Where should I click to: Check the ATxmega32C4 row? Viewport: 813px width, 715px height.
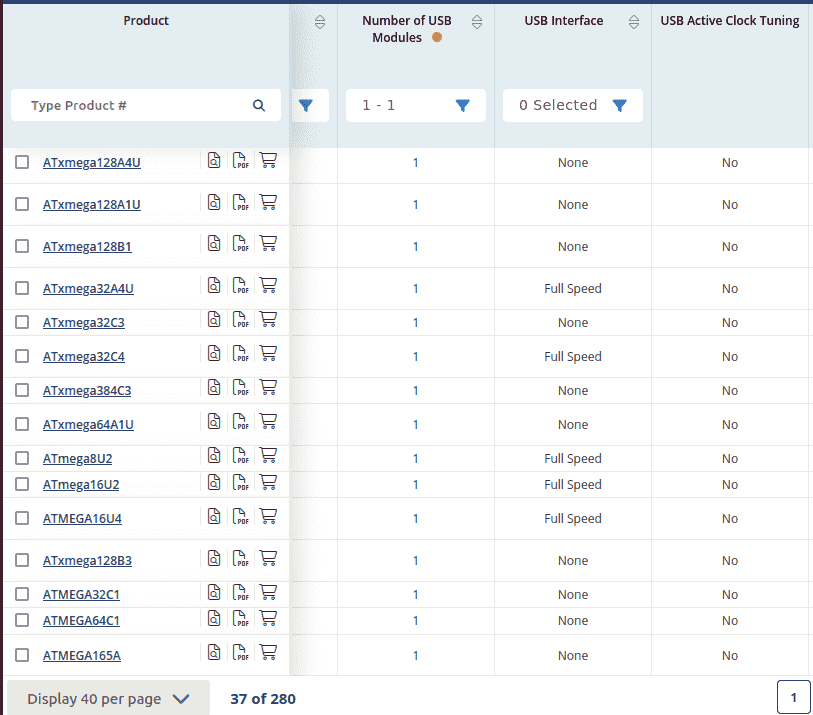pyautogui.click(x=22, y=356)
